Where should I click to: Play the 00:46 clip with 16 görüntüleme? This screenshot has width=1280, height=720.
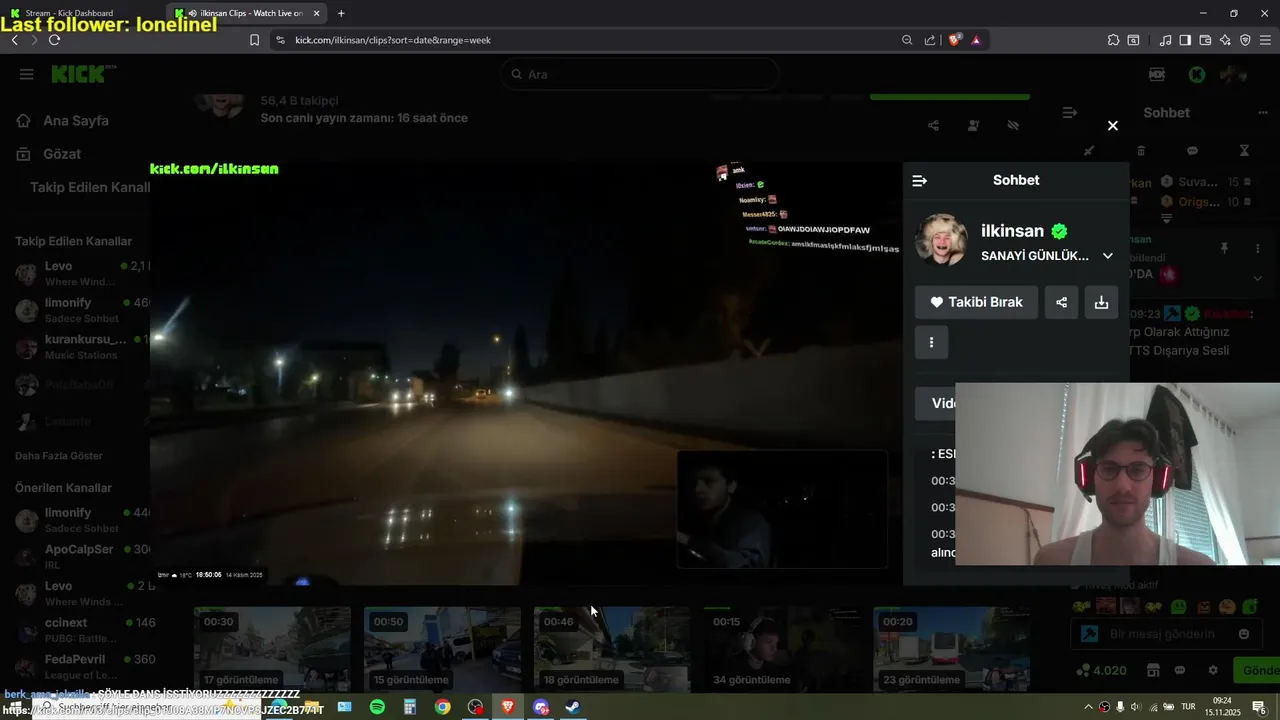(612, 649)
